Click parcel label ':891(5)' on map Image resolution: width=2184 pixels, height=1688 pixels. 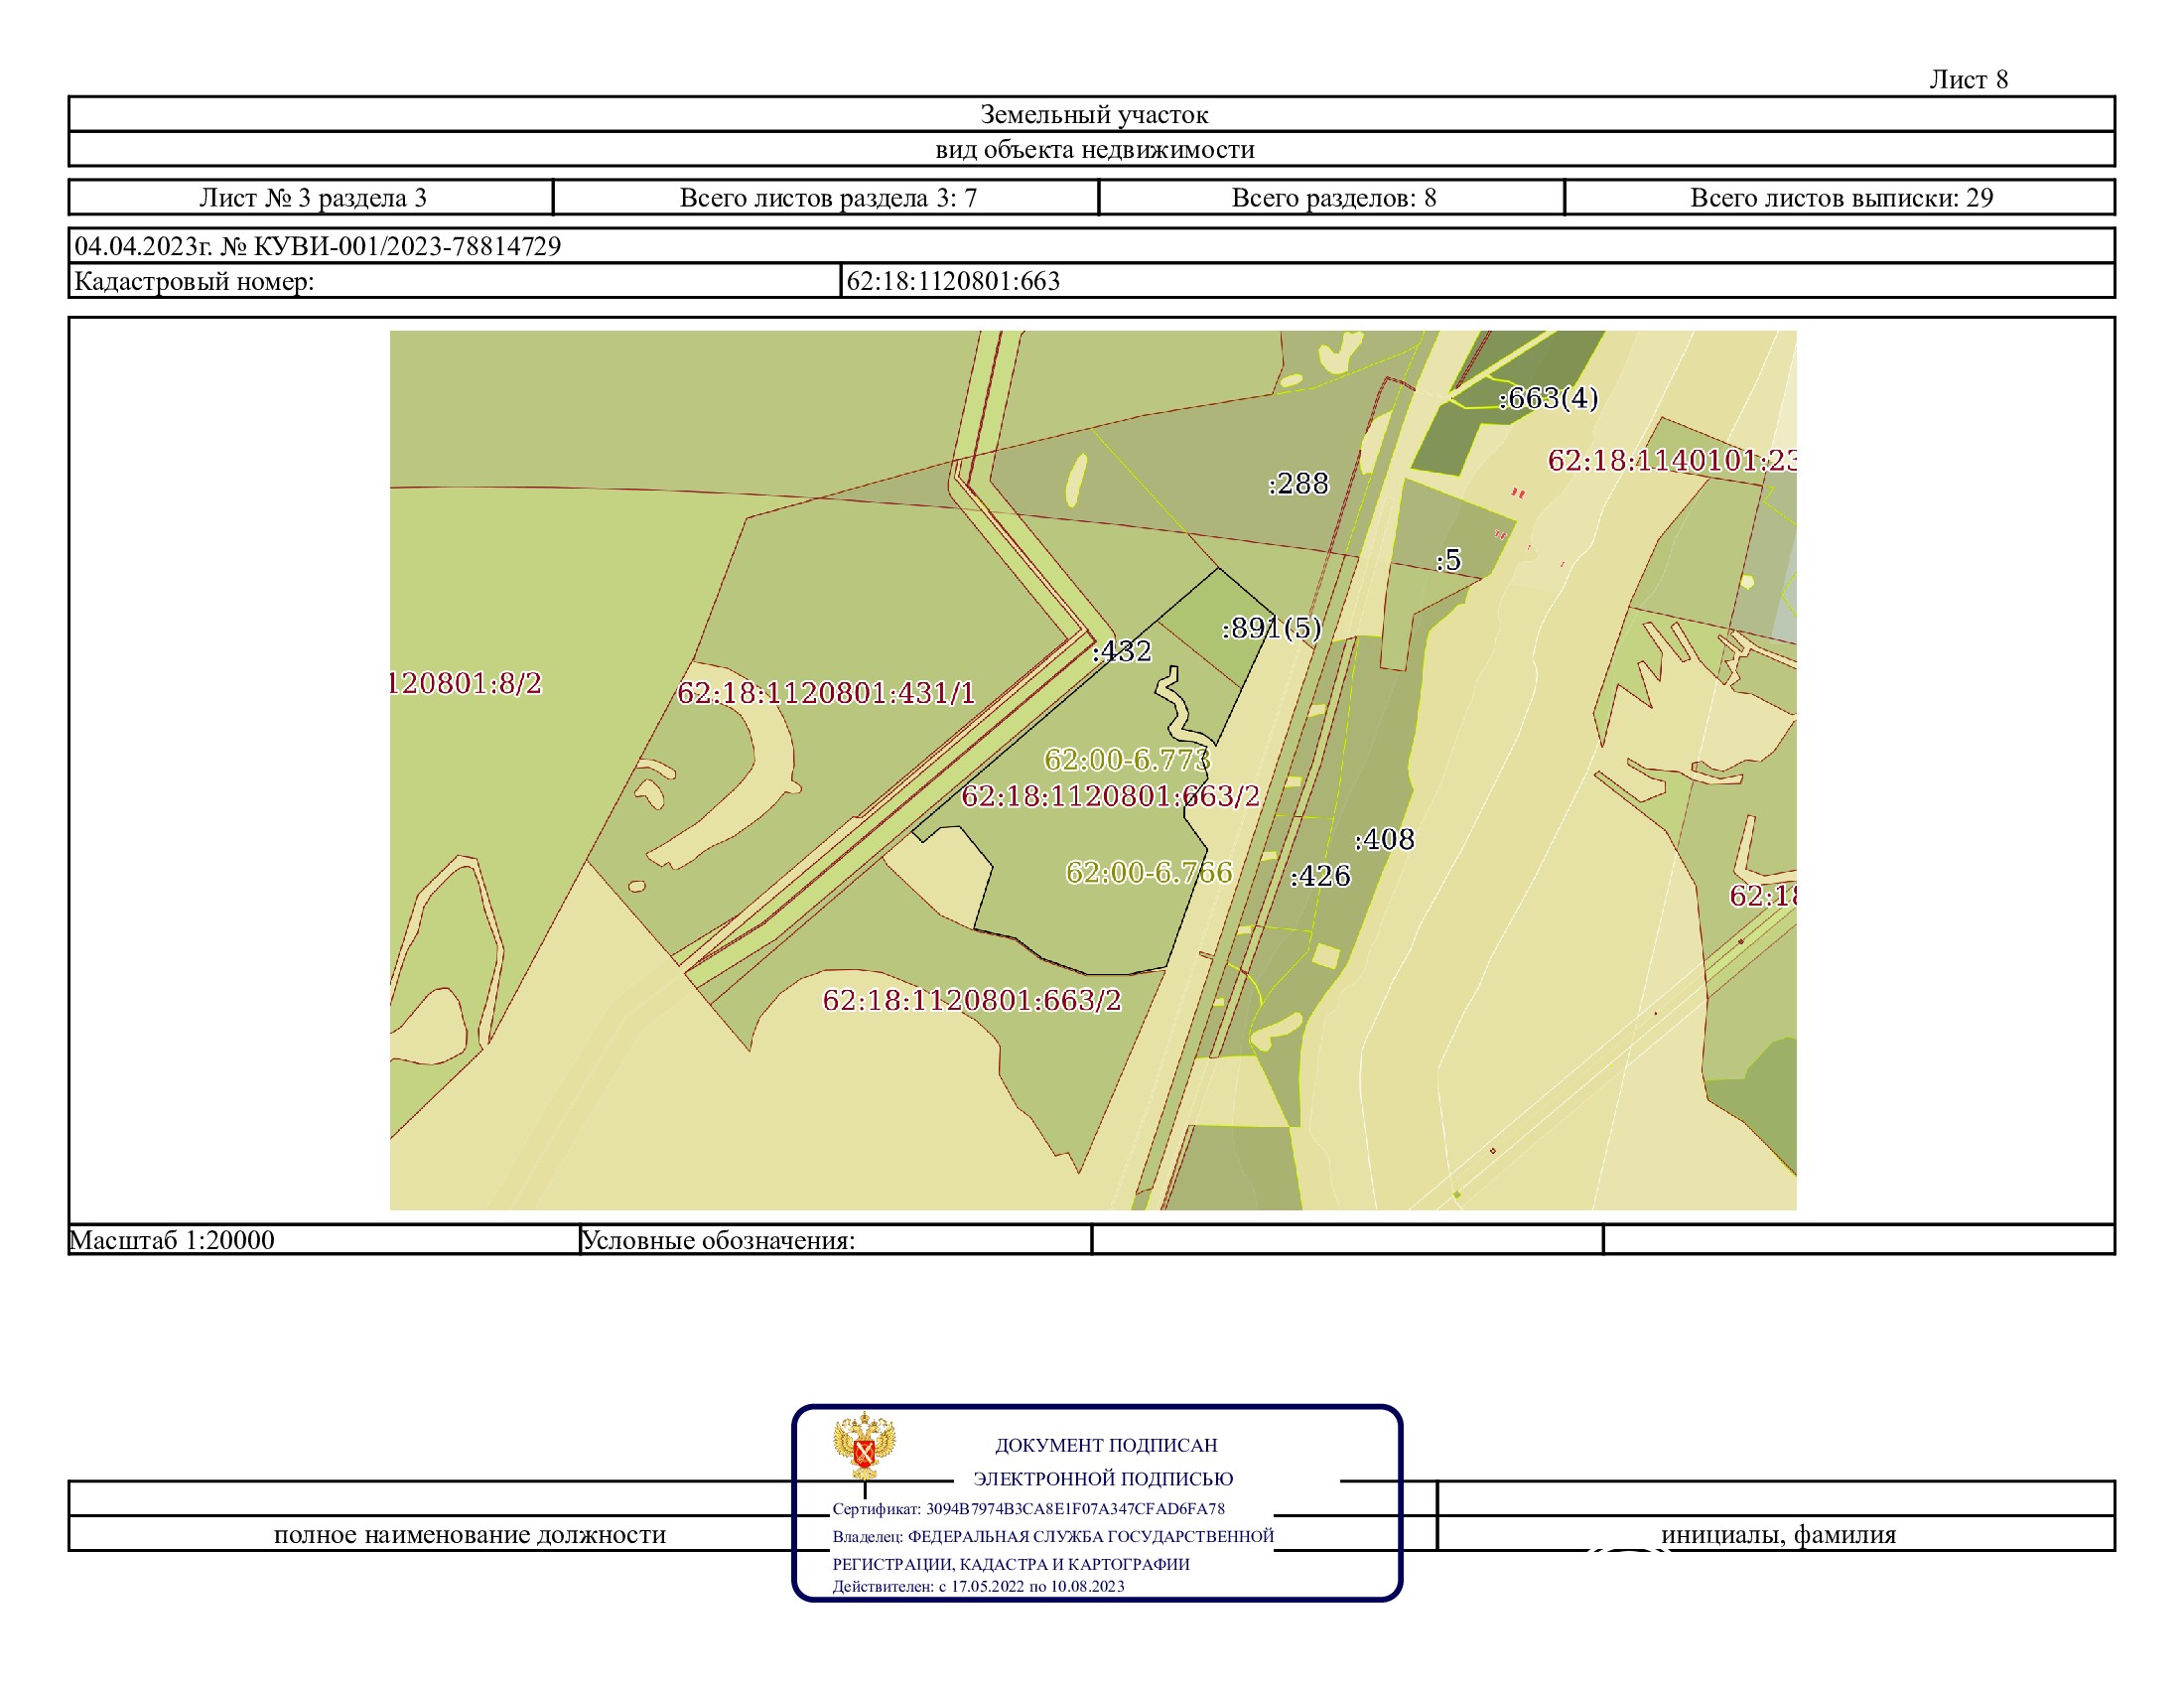[x=1271, y=628]
